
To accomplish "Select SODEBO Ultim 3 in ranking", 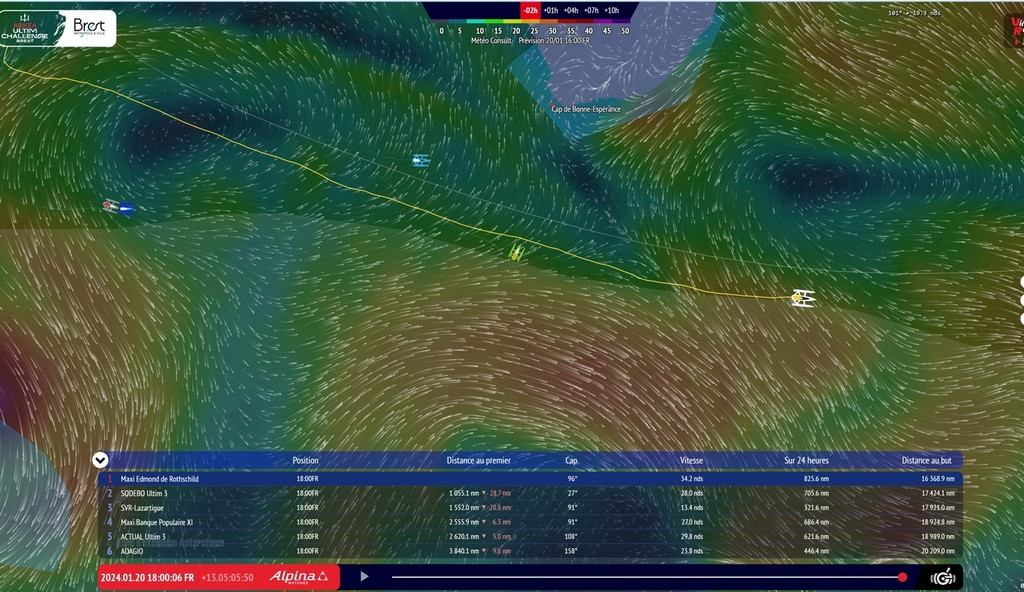I will tap(145, 493).
